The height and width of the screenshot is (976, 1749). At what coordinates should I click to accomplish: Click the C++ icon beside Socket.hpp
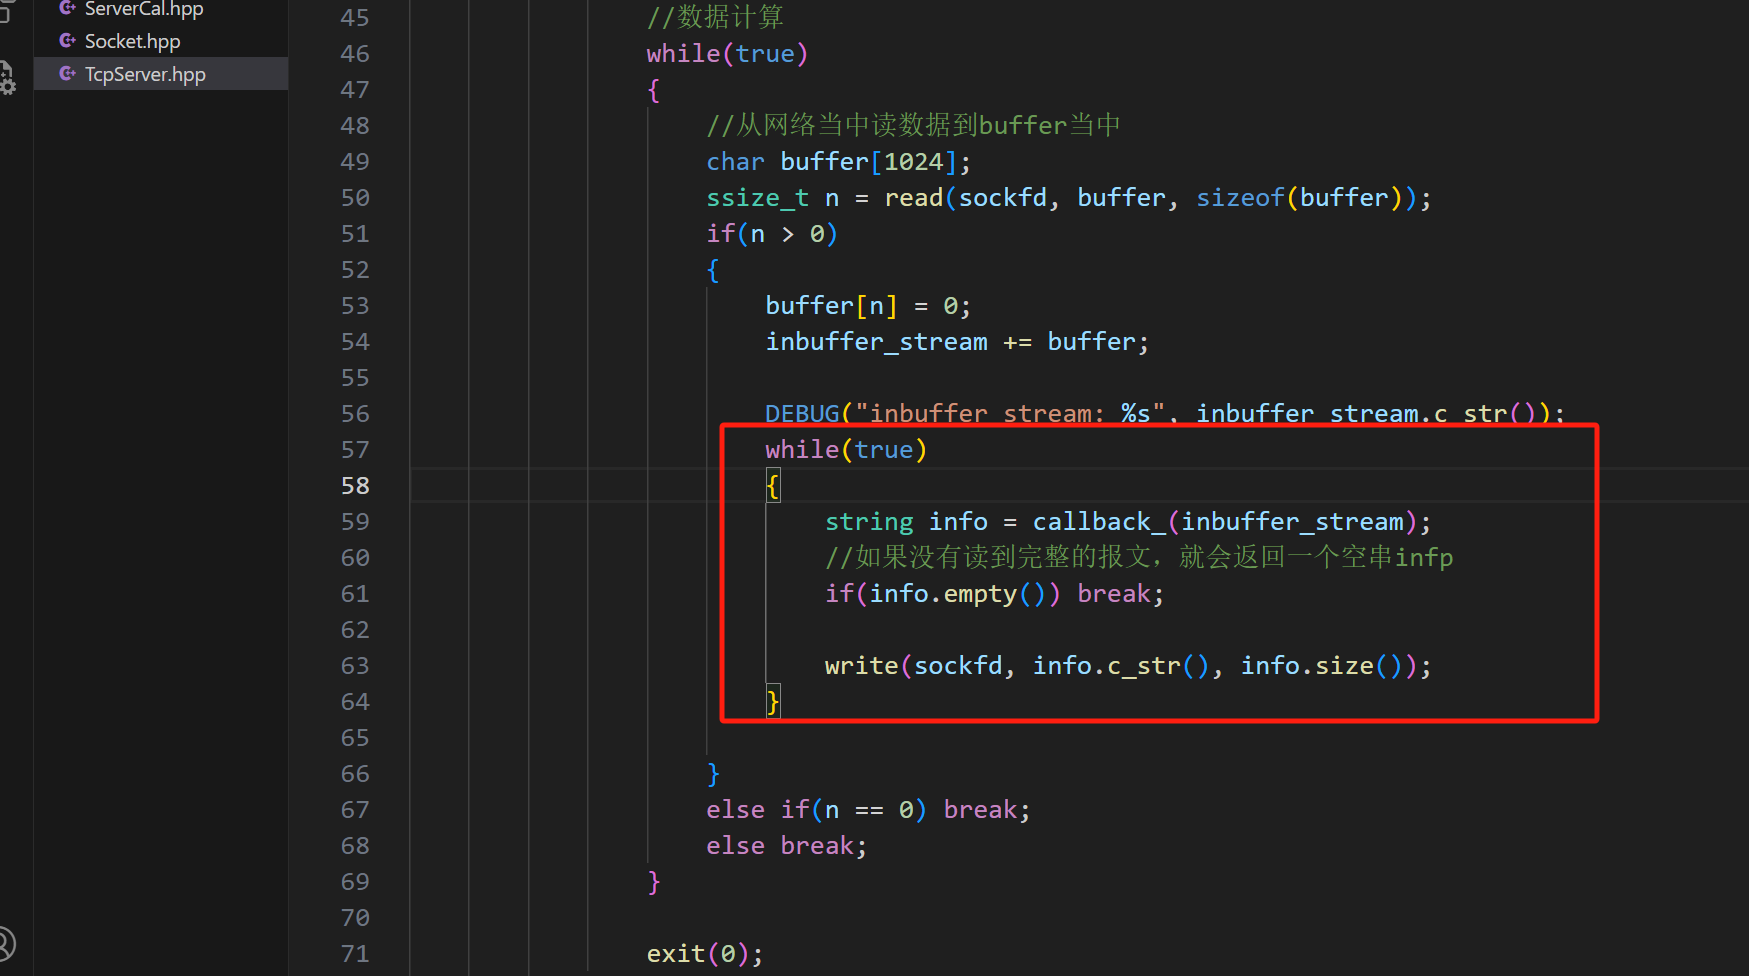click(x=67, y=41)
